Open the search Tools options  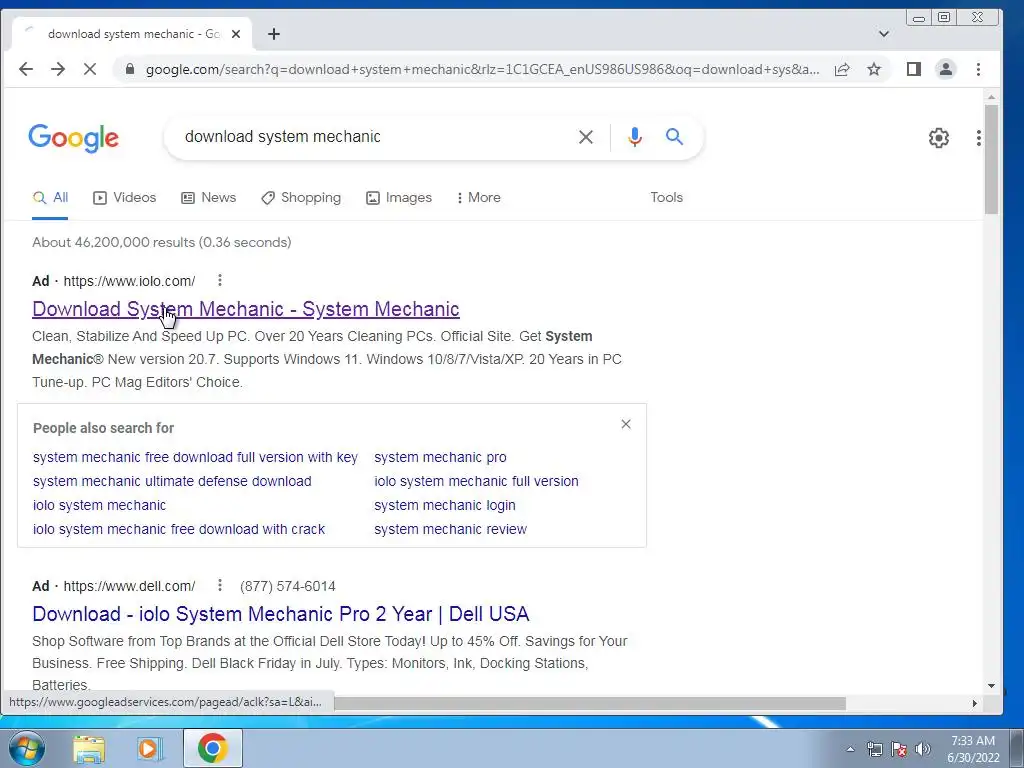pos(666,197)
